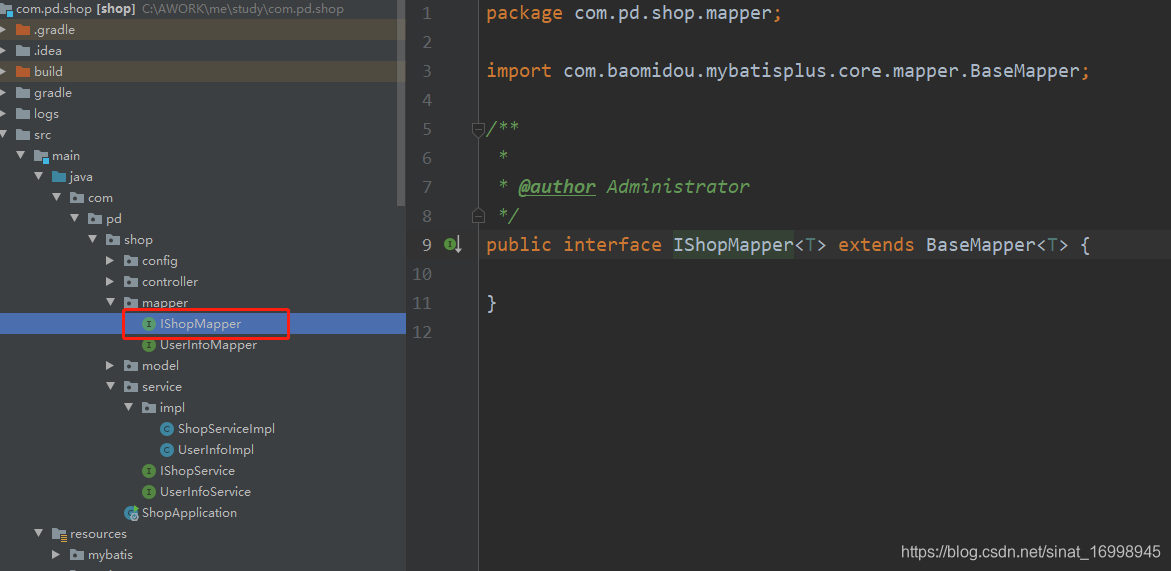Collapse the resources folder arrow
Viewport: 1171px width, 571px height.
[x=39, y=534]
